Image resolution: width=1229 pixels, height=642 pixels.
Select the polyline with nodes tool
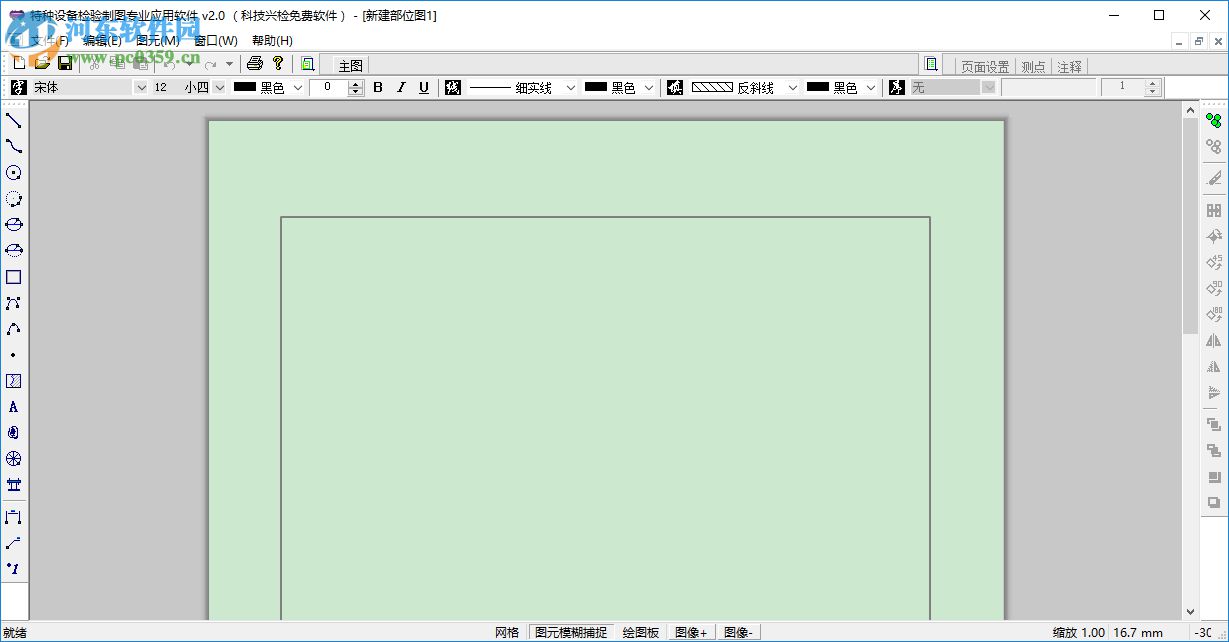[14, 303]
